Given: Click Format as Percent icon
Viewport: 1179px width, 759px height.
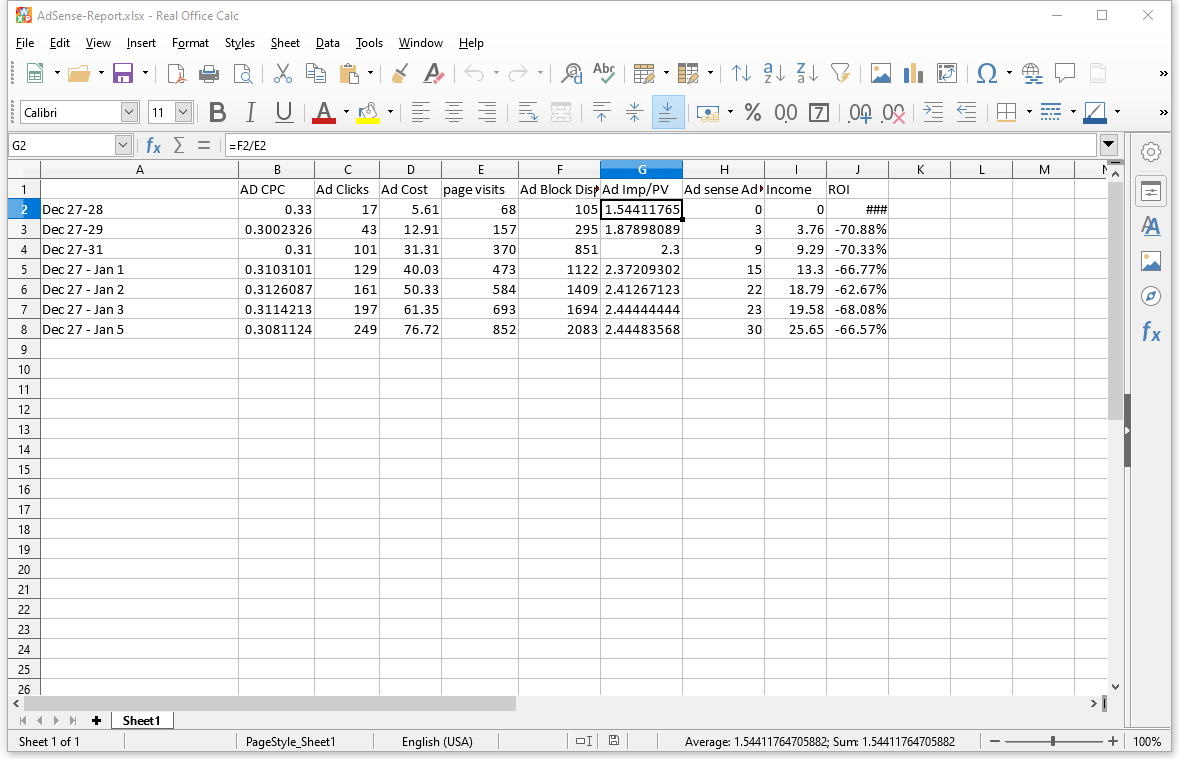Looking at the screenshot, I should coord(753,113).
